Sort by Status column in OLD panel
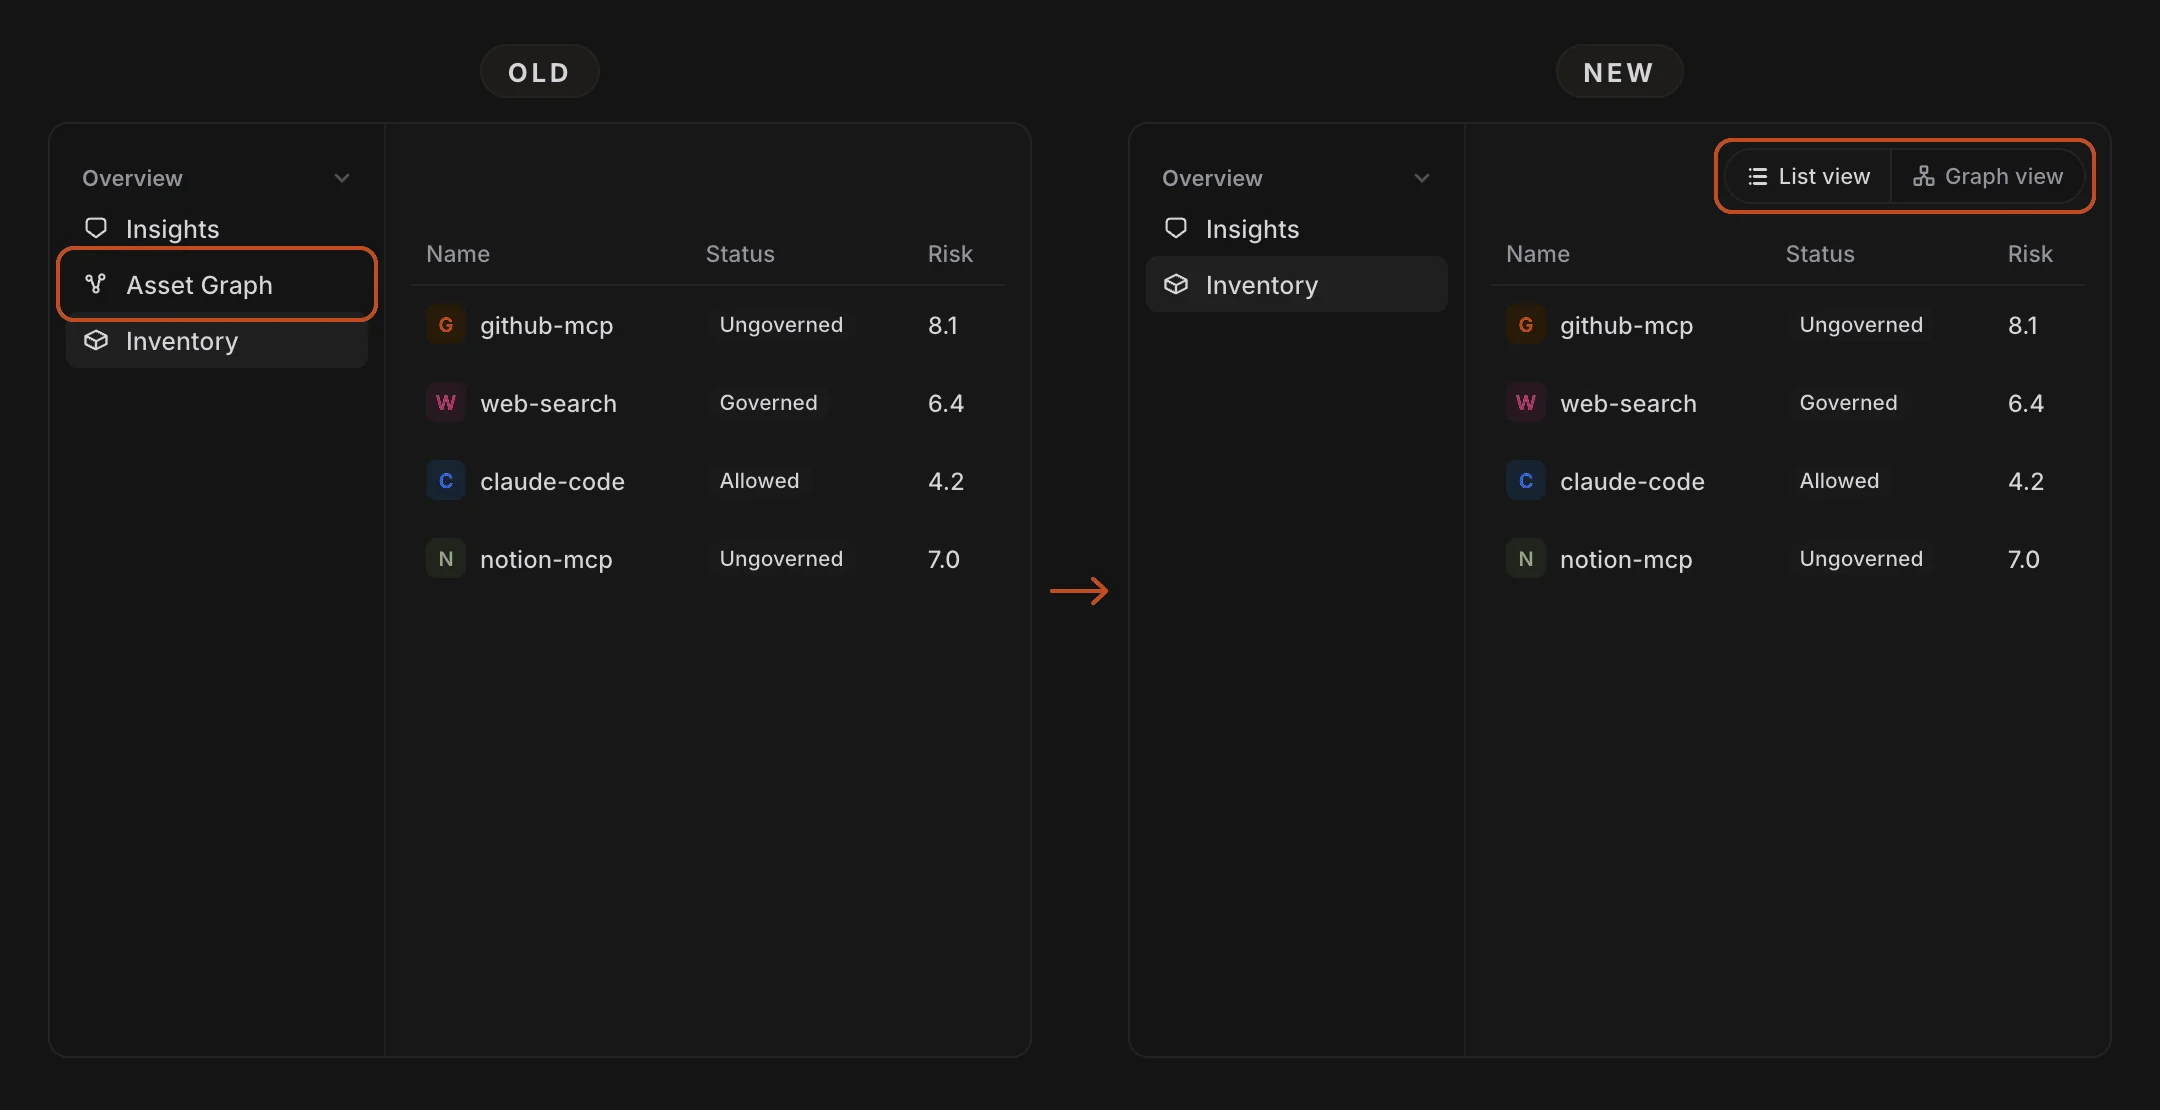 point(740,254)
